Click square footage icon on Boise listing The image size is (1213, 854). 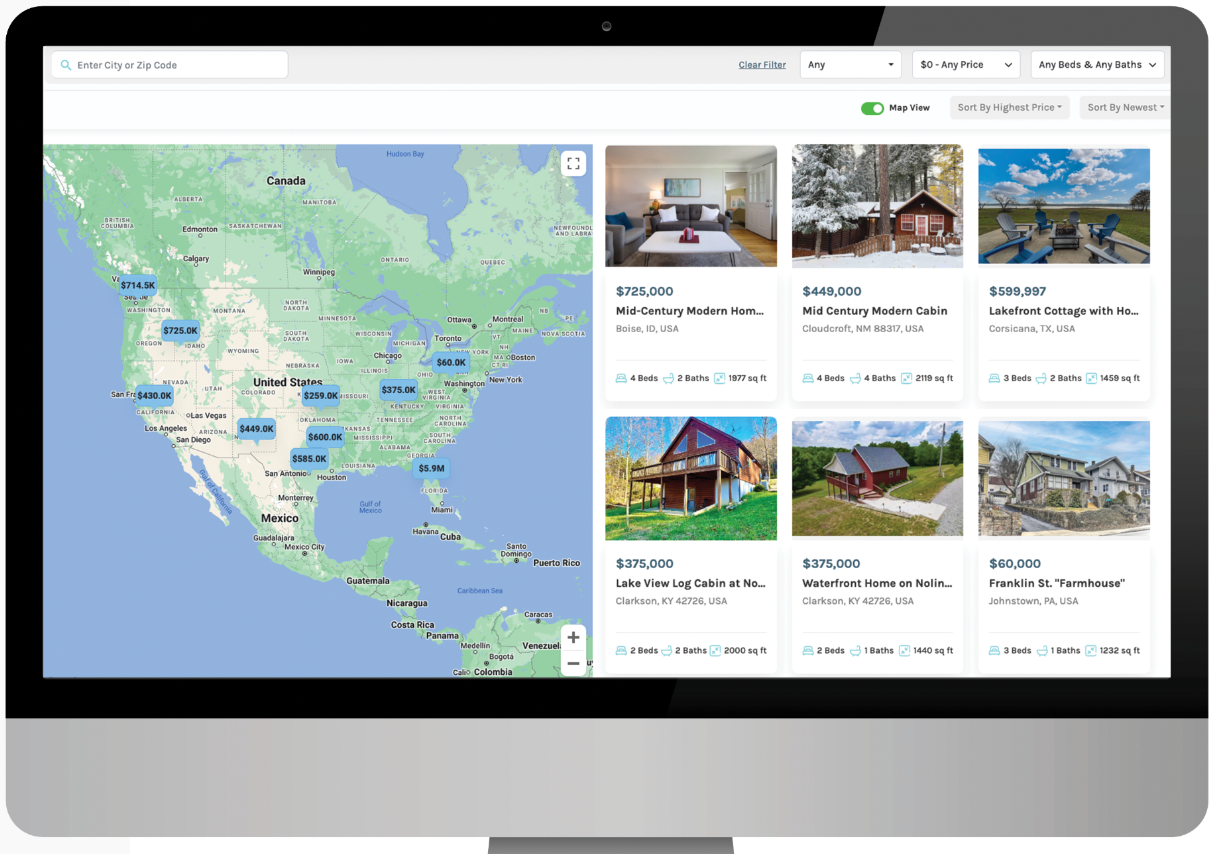[720, 379]
